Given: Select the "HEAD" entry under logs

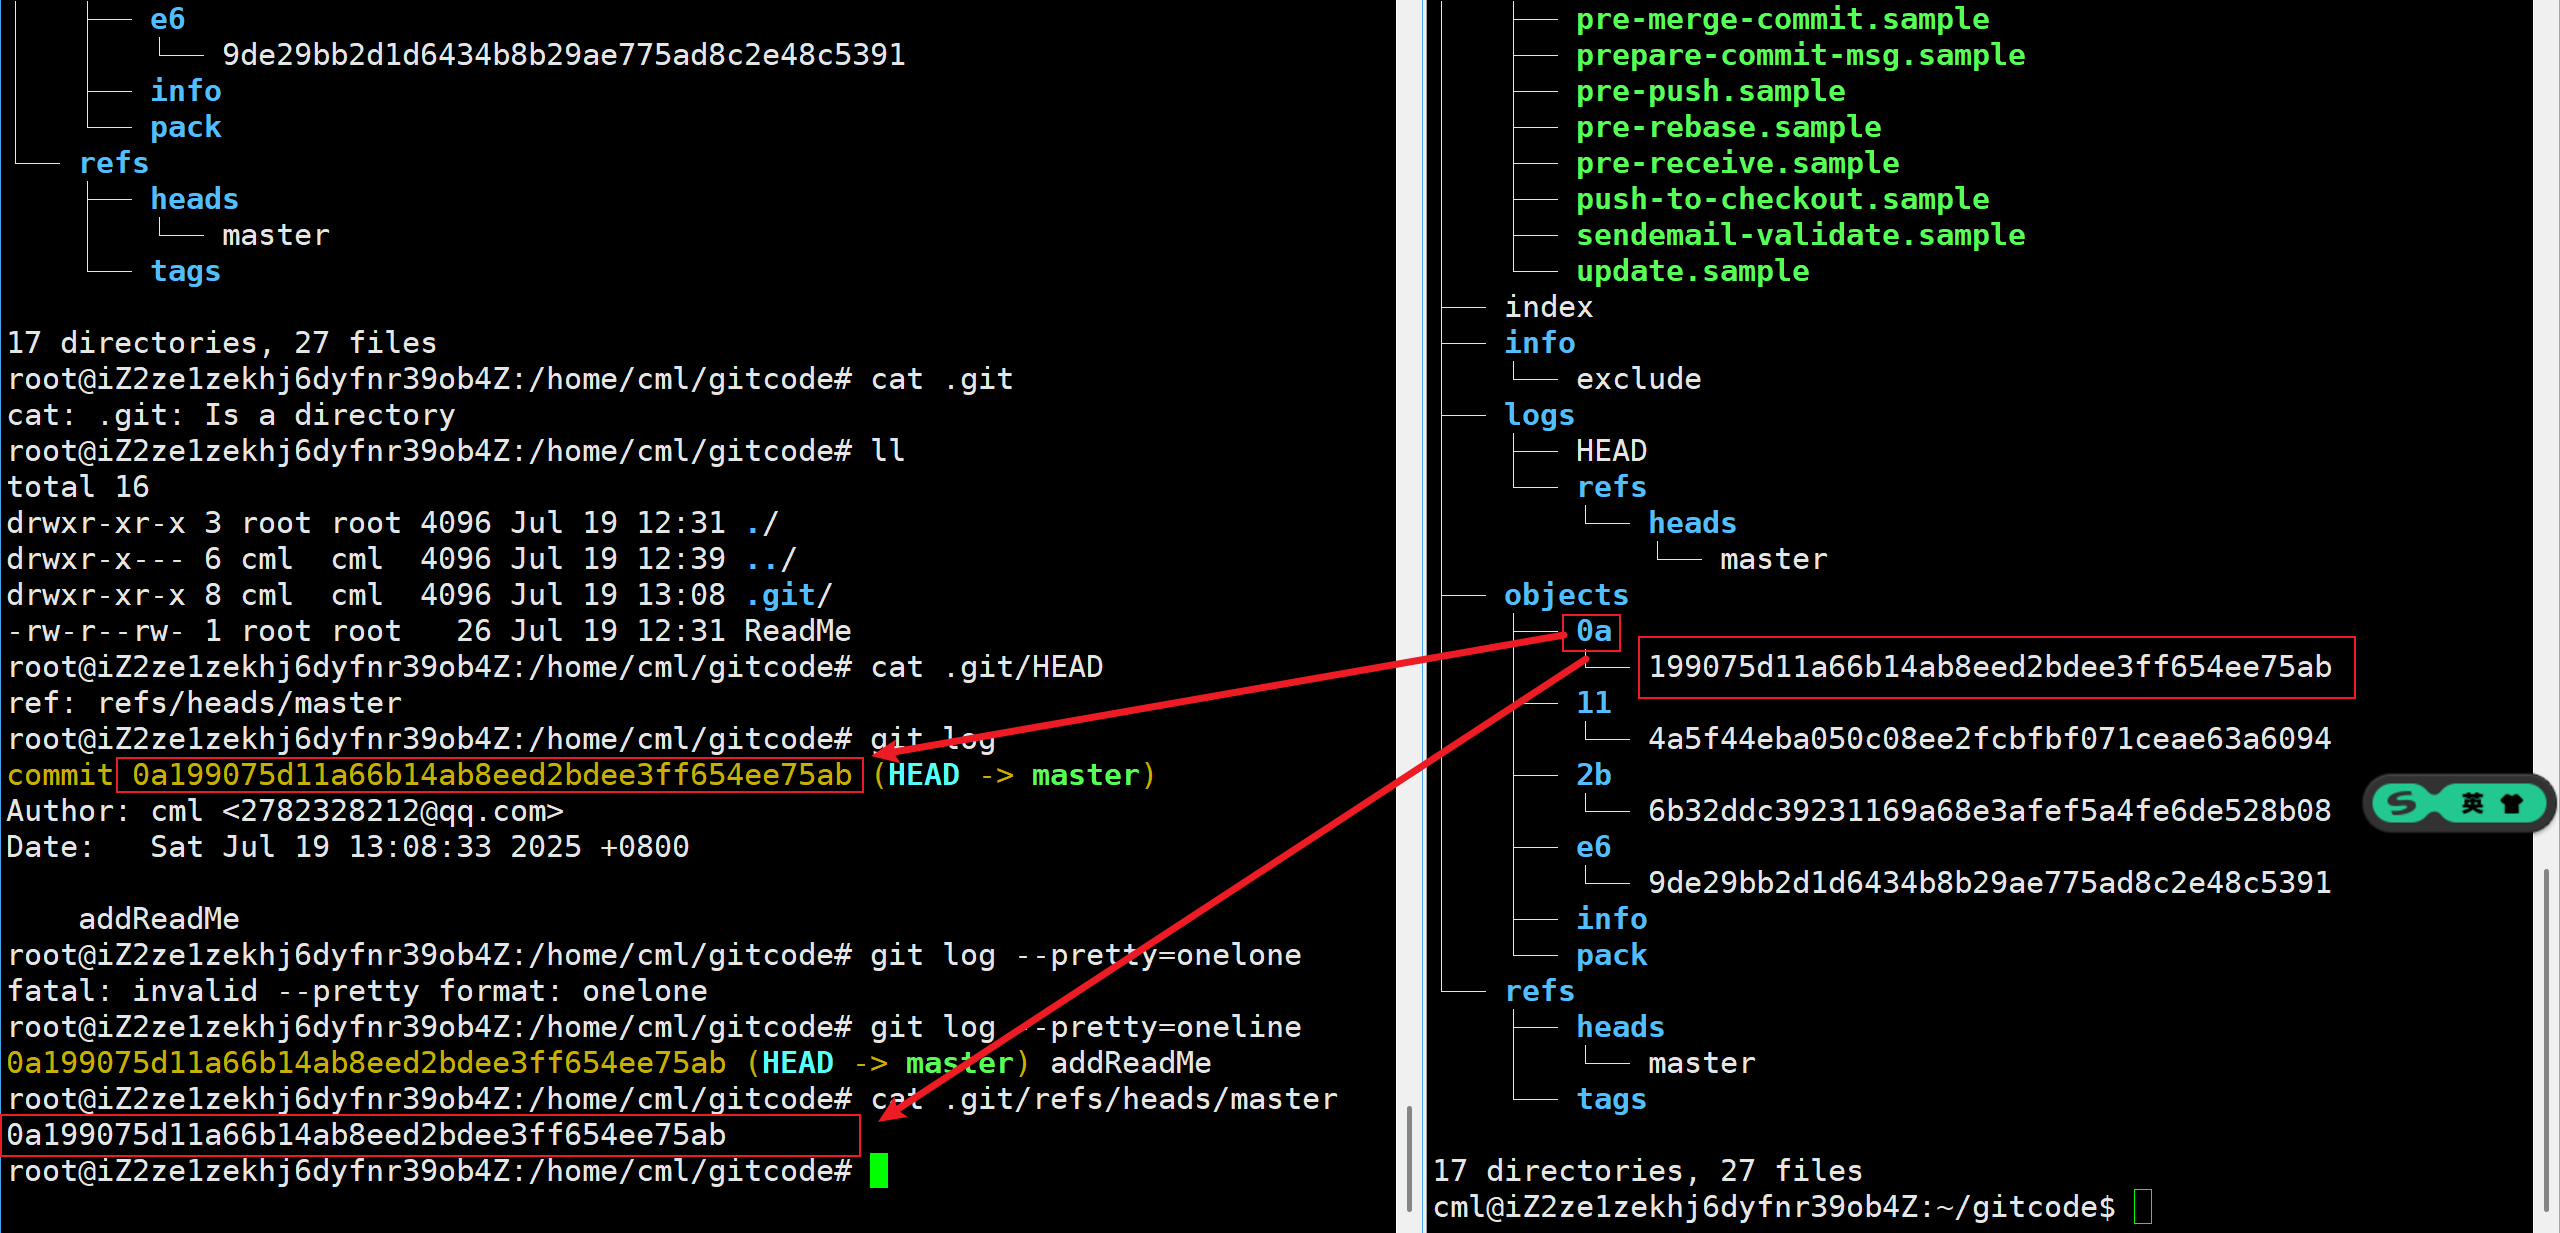Looking at the screenshot, I should pyautogui.click(x=1611, y=451).
